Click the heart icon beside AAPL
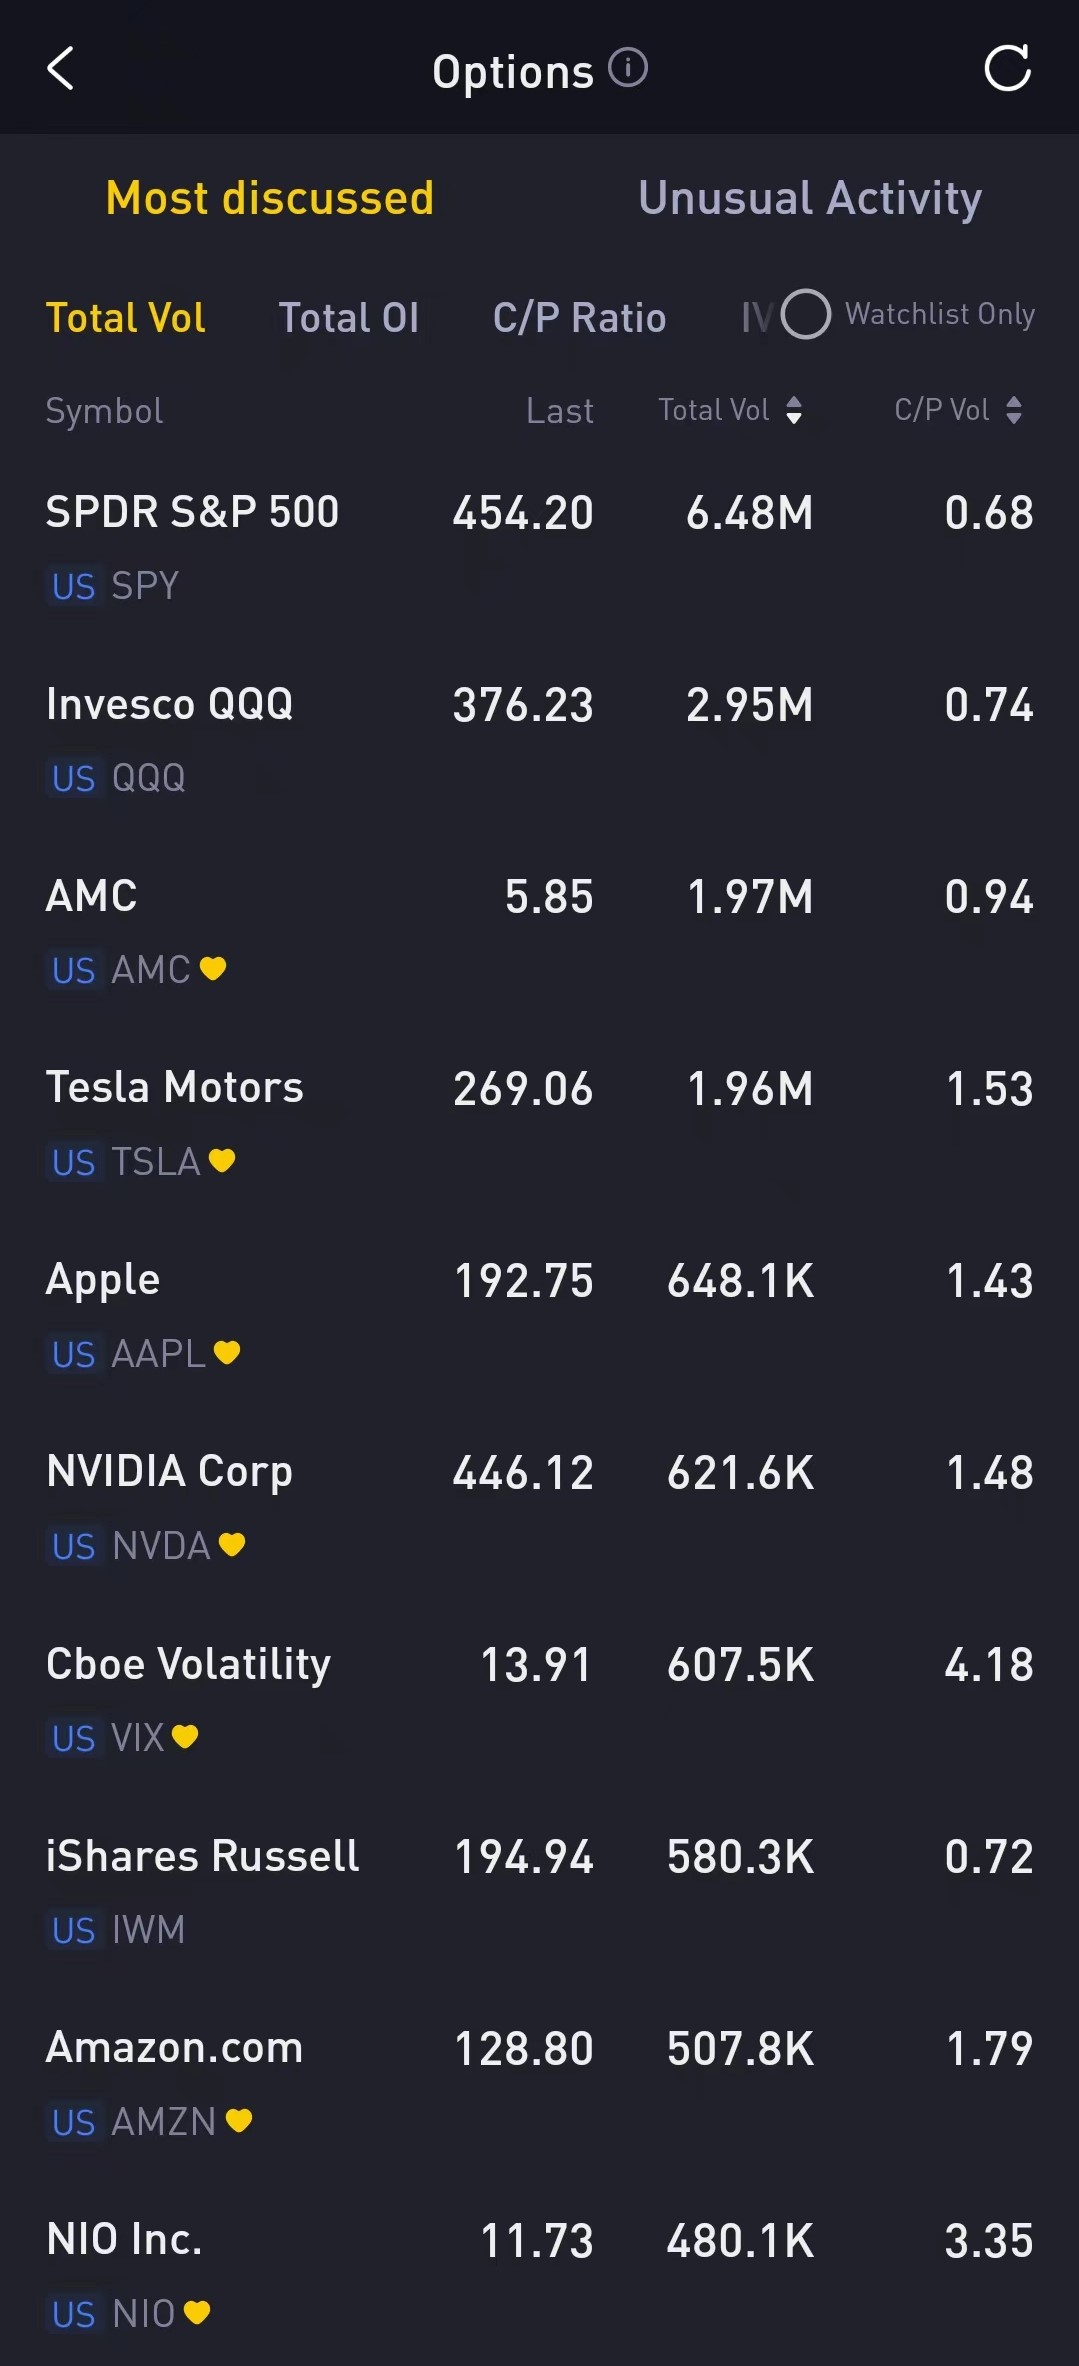The width and height of the screenshot is (1079, 2366). (x=227, y=1352)
